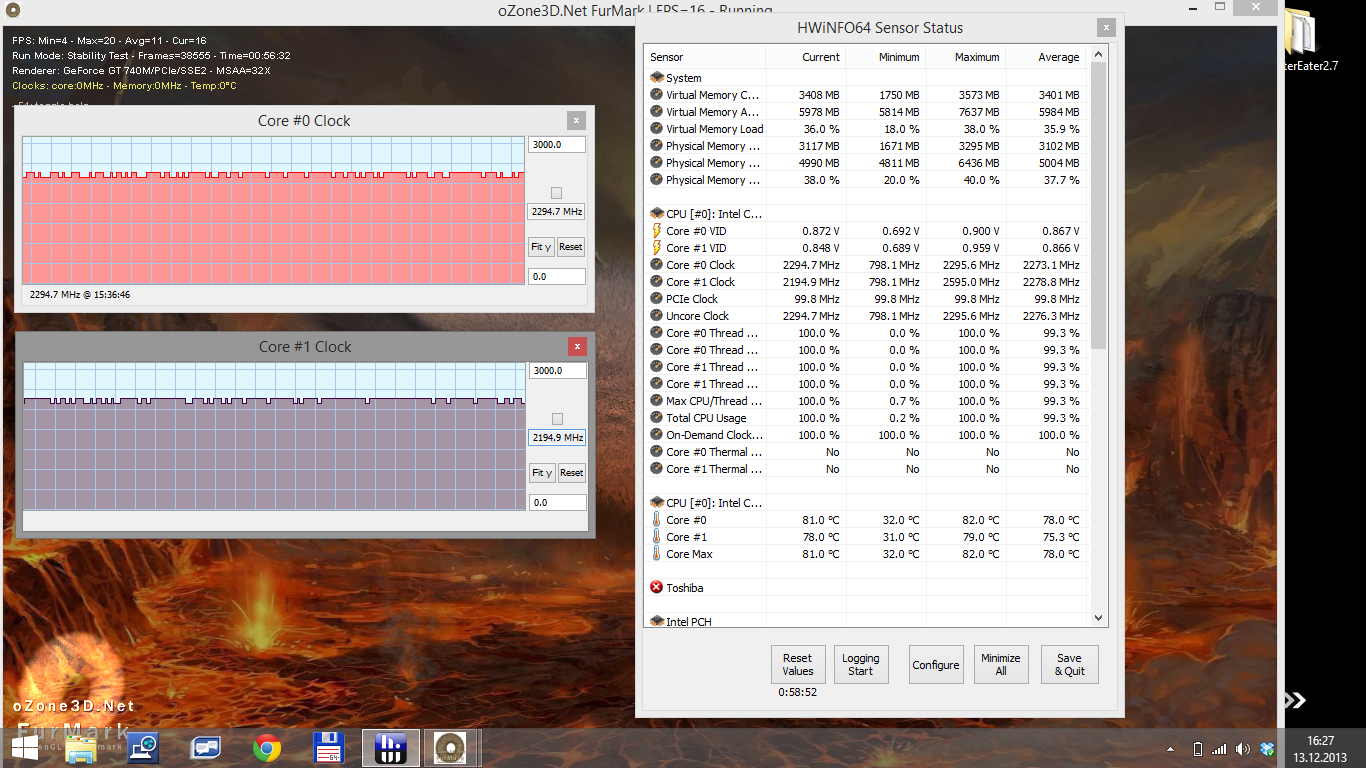Click the thermometer icon beside Core #1 temperature

(x=657, y=537)
